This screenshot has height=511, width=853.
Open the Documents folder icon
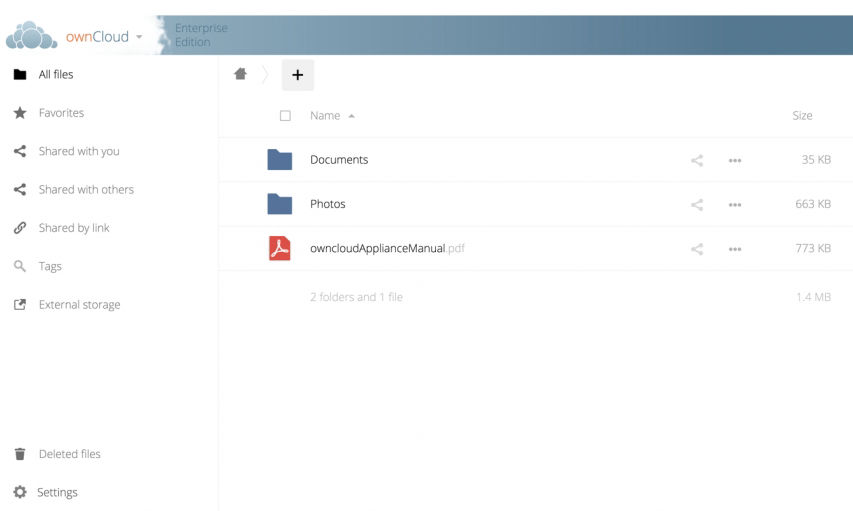[x=280, y=159]
